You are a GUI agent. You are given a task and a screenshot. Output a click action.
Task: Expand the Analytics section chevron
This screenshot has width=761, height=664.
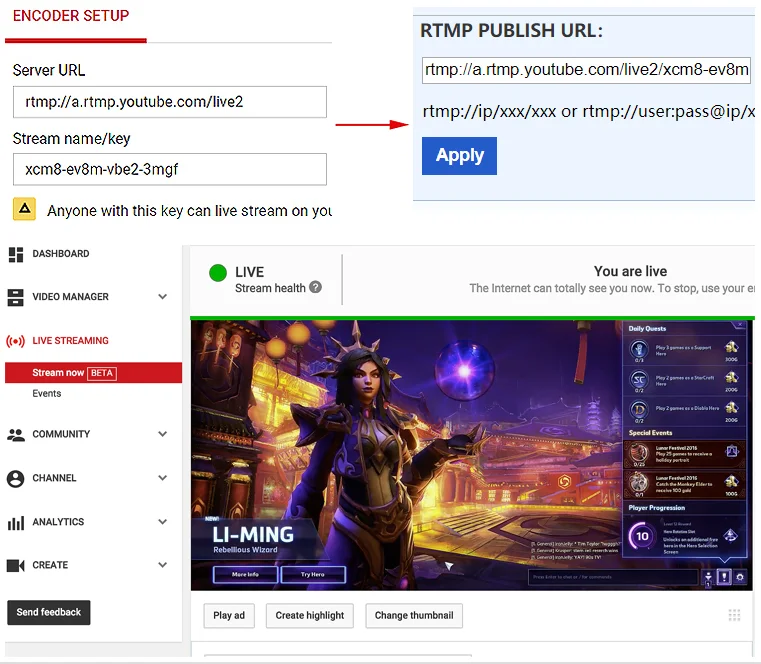pos(163,522)
